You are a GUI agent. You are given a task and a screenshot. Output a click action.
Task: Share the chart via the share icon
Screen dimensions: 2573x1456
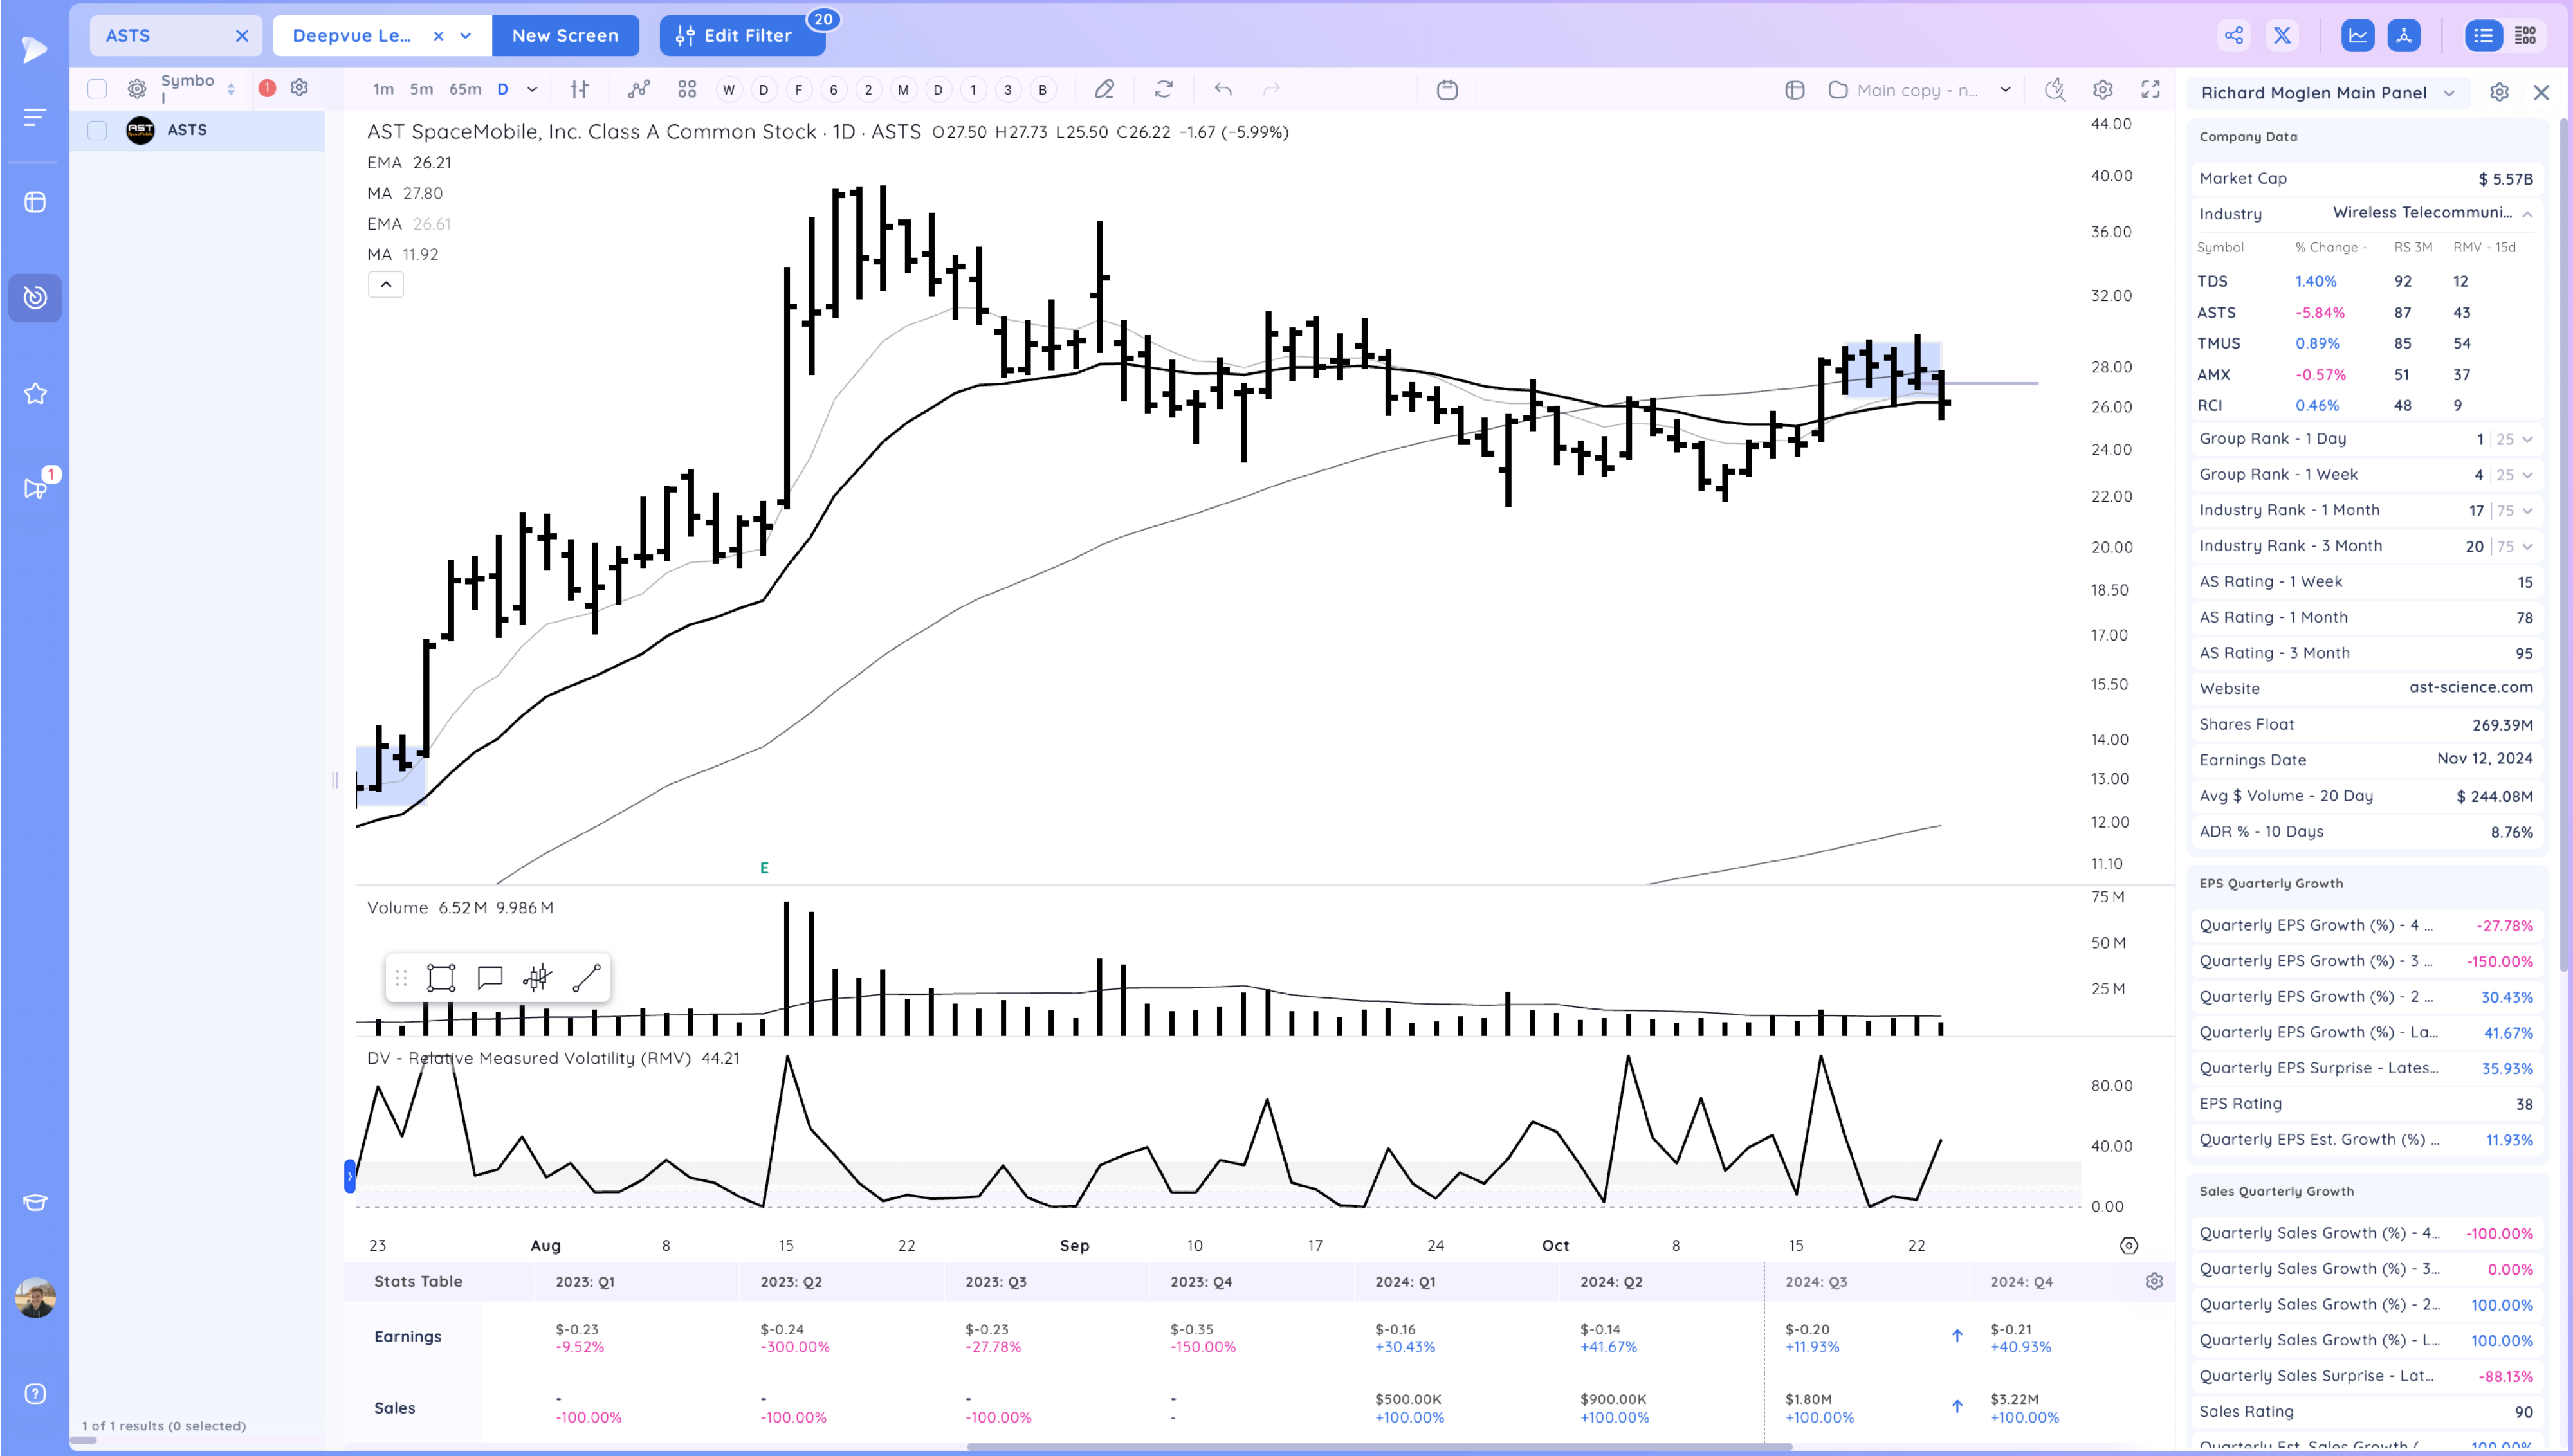click(2235, 35)
